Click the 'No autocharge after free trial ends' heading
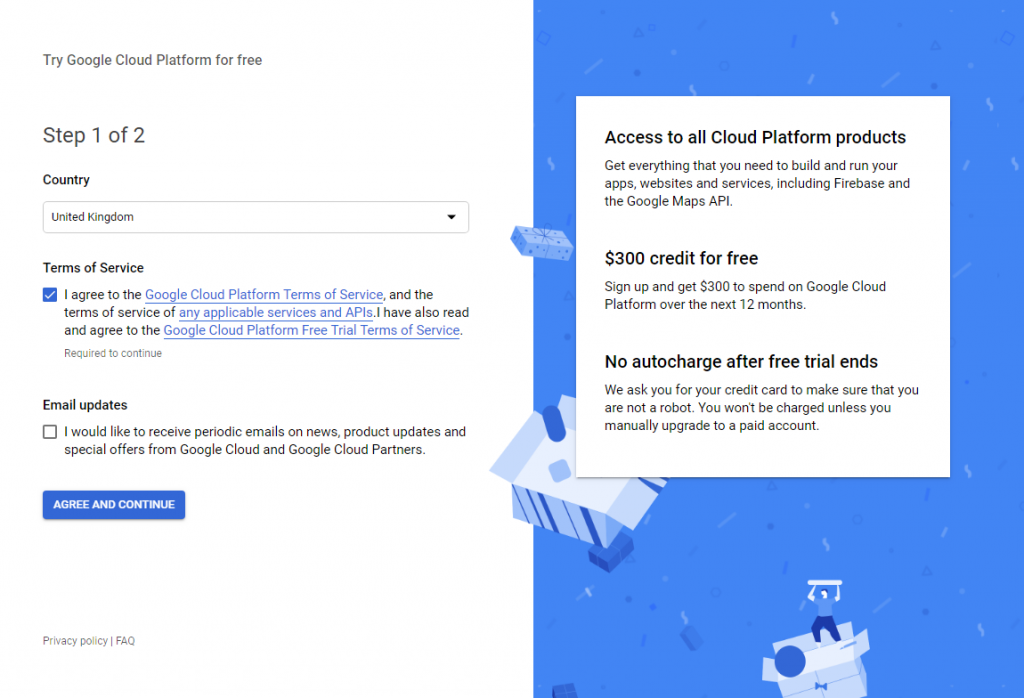The image size is (1024, 698). [x=741, y=362]
